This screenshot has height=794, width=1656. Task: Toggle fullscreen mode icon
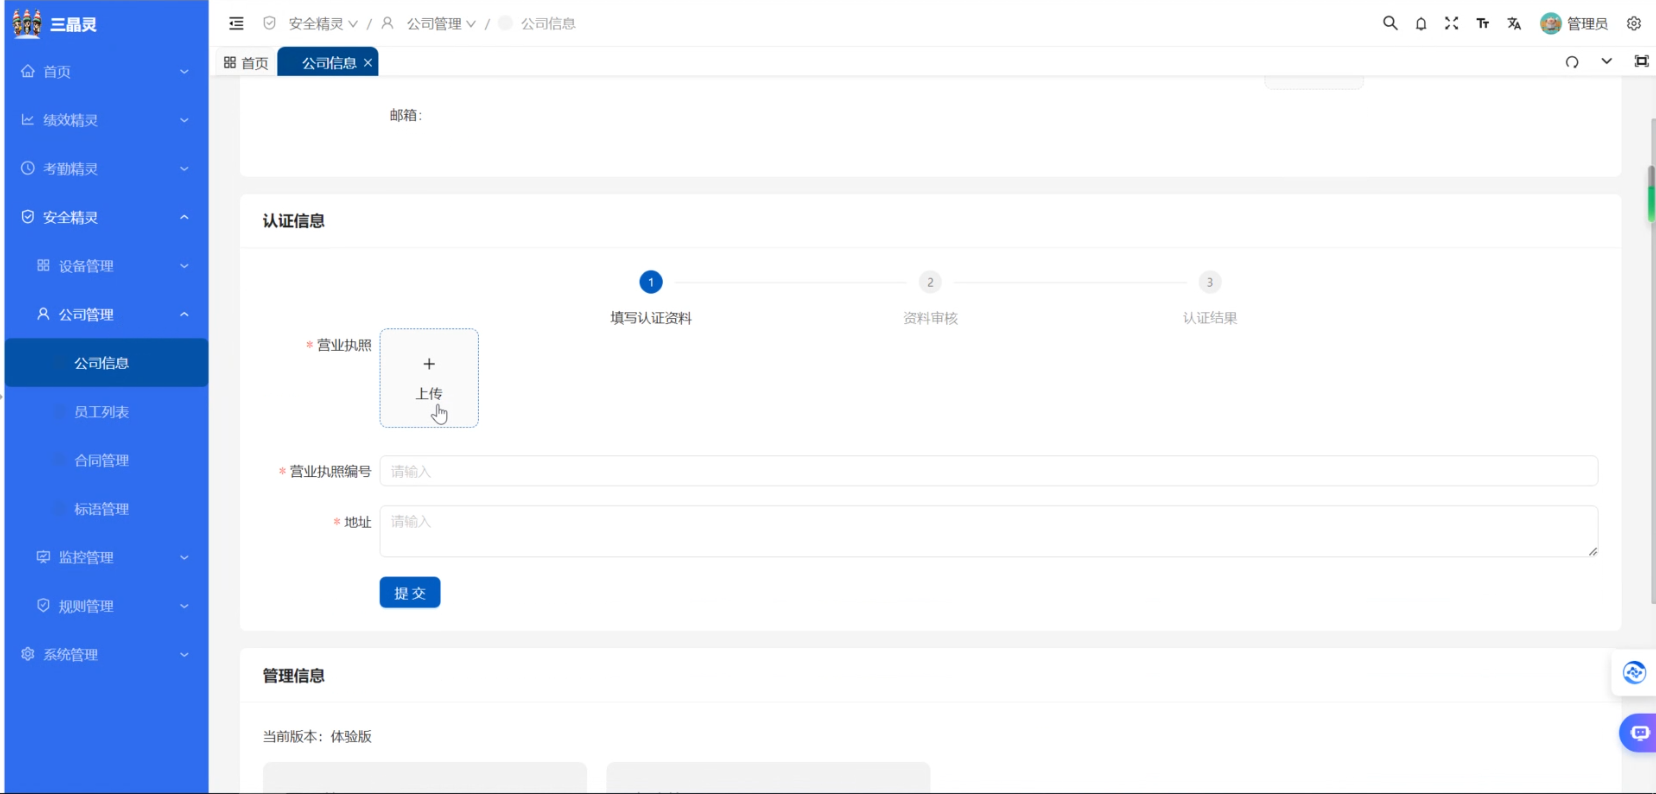pos(1451,23)
